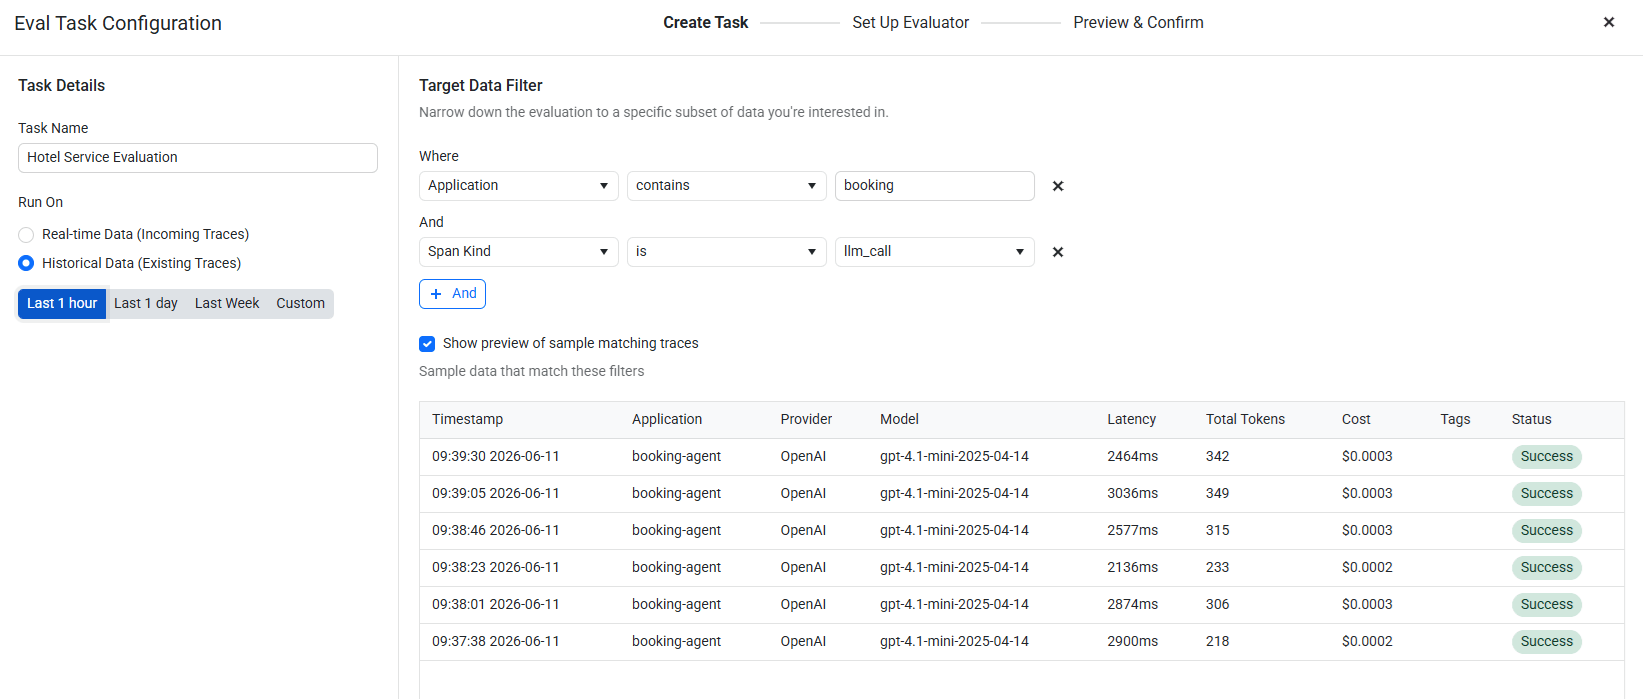
Task: Select the Last 1 day range
Action: click(x=146, y=304)
